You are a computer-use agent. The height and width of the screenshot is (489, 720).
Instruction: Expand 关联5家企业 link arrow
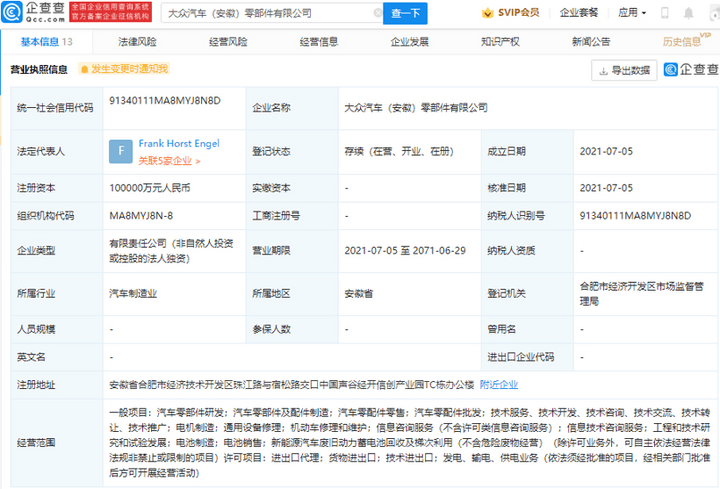point(198,160)
